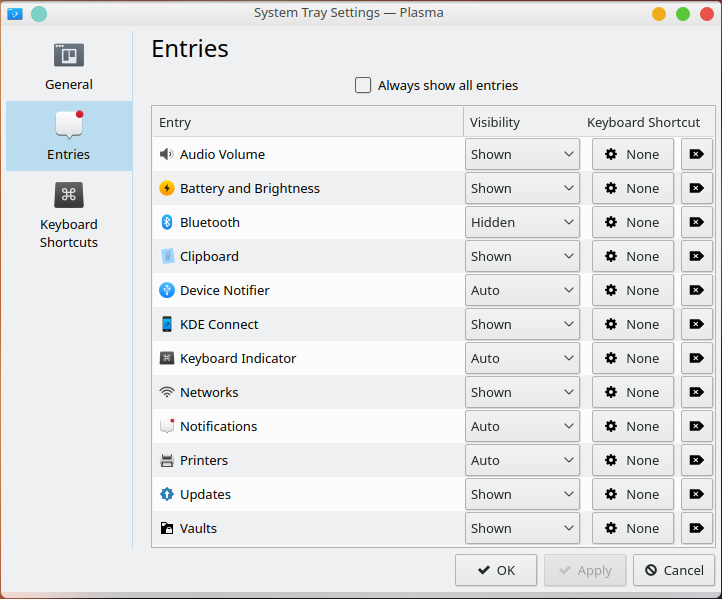Click the Audio Volume speaker icon
Image resolution: width=722 pixels, height=599 pixels.
click(x=167, y=154)
